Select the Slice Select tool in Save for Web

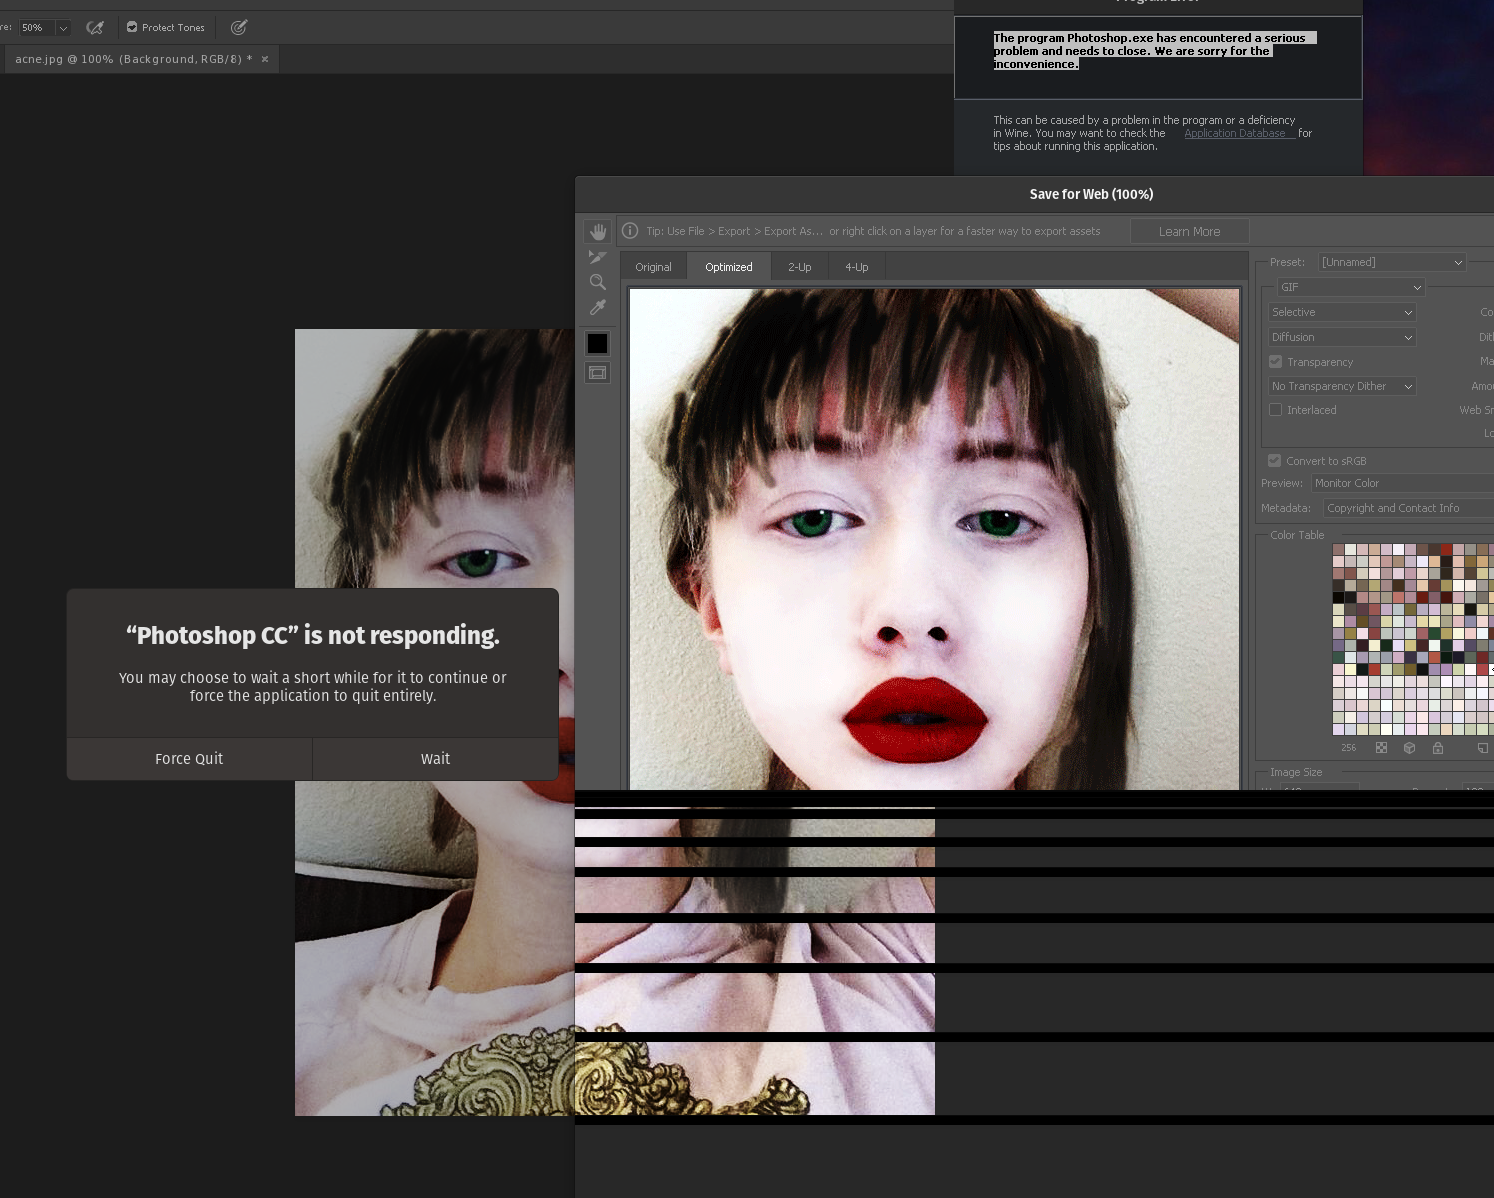tap(598, 257)
